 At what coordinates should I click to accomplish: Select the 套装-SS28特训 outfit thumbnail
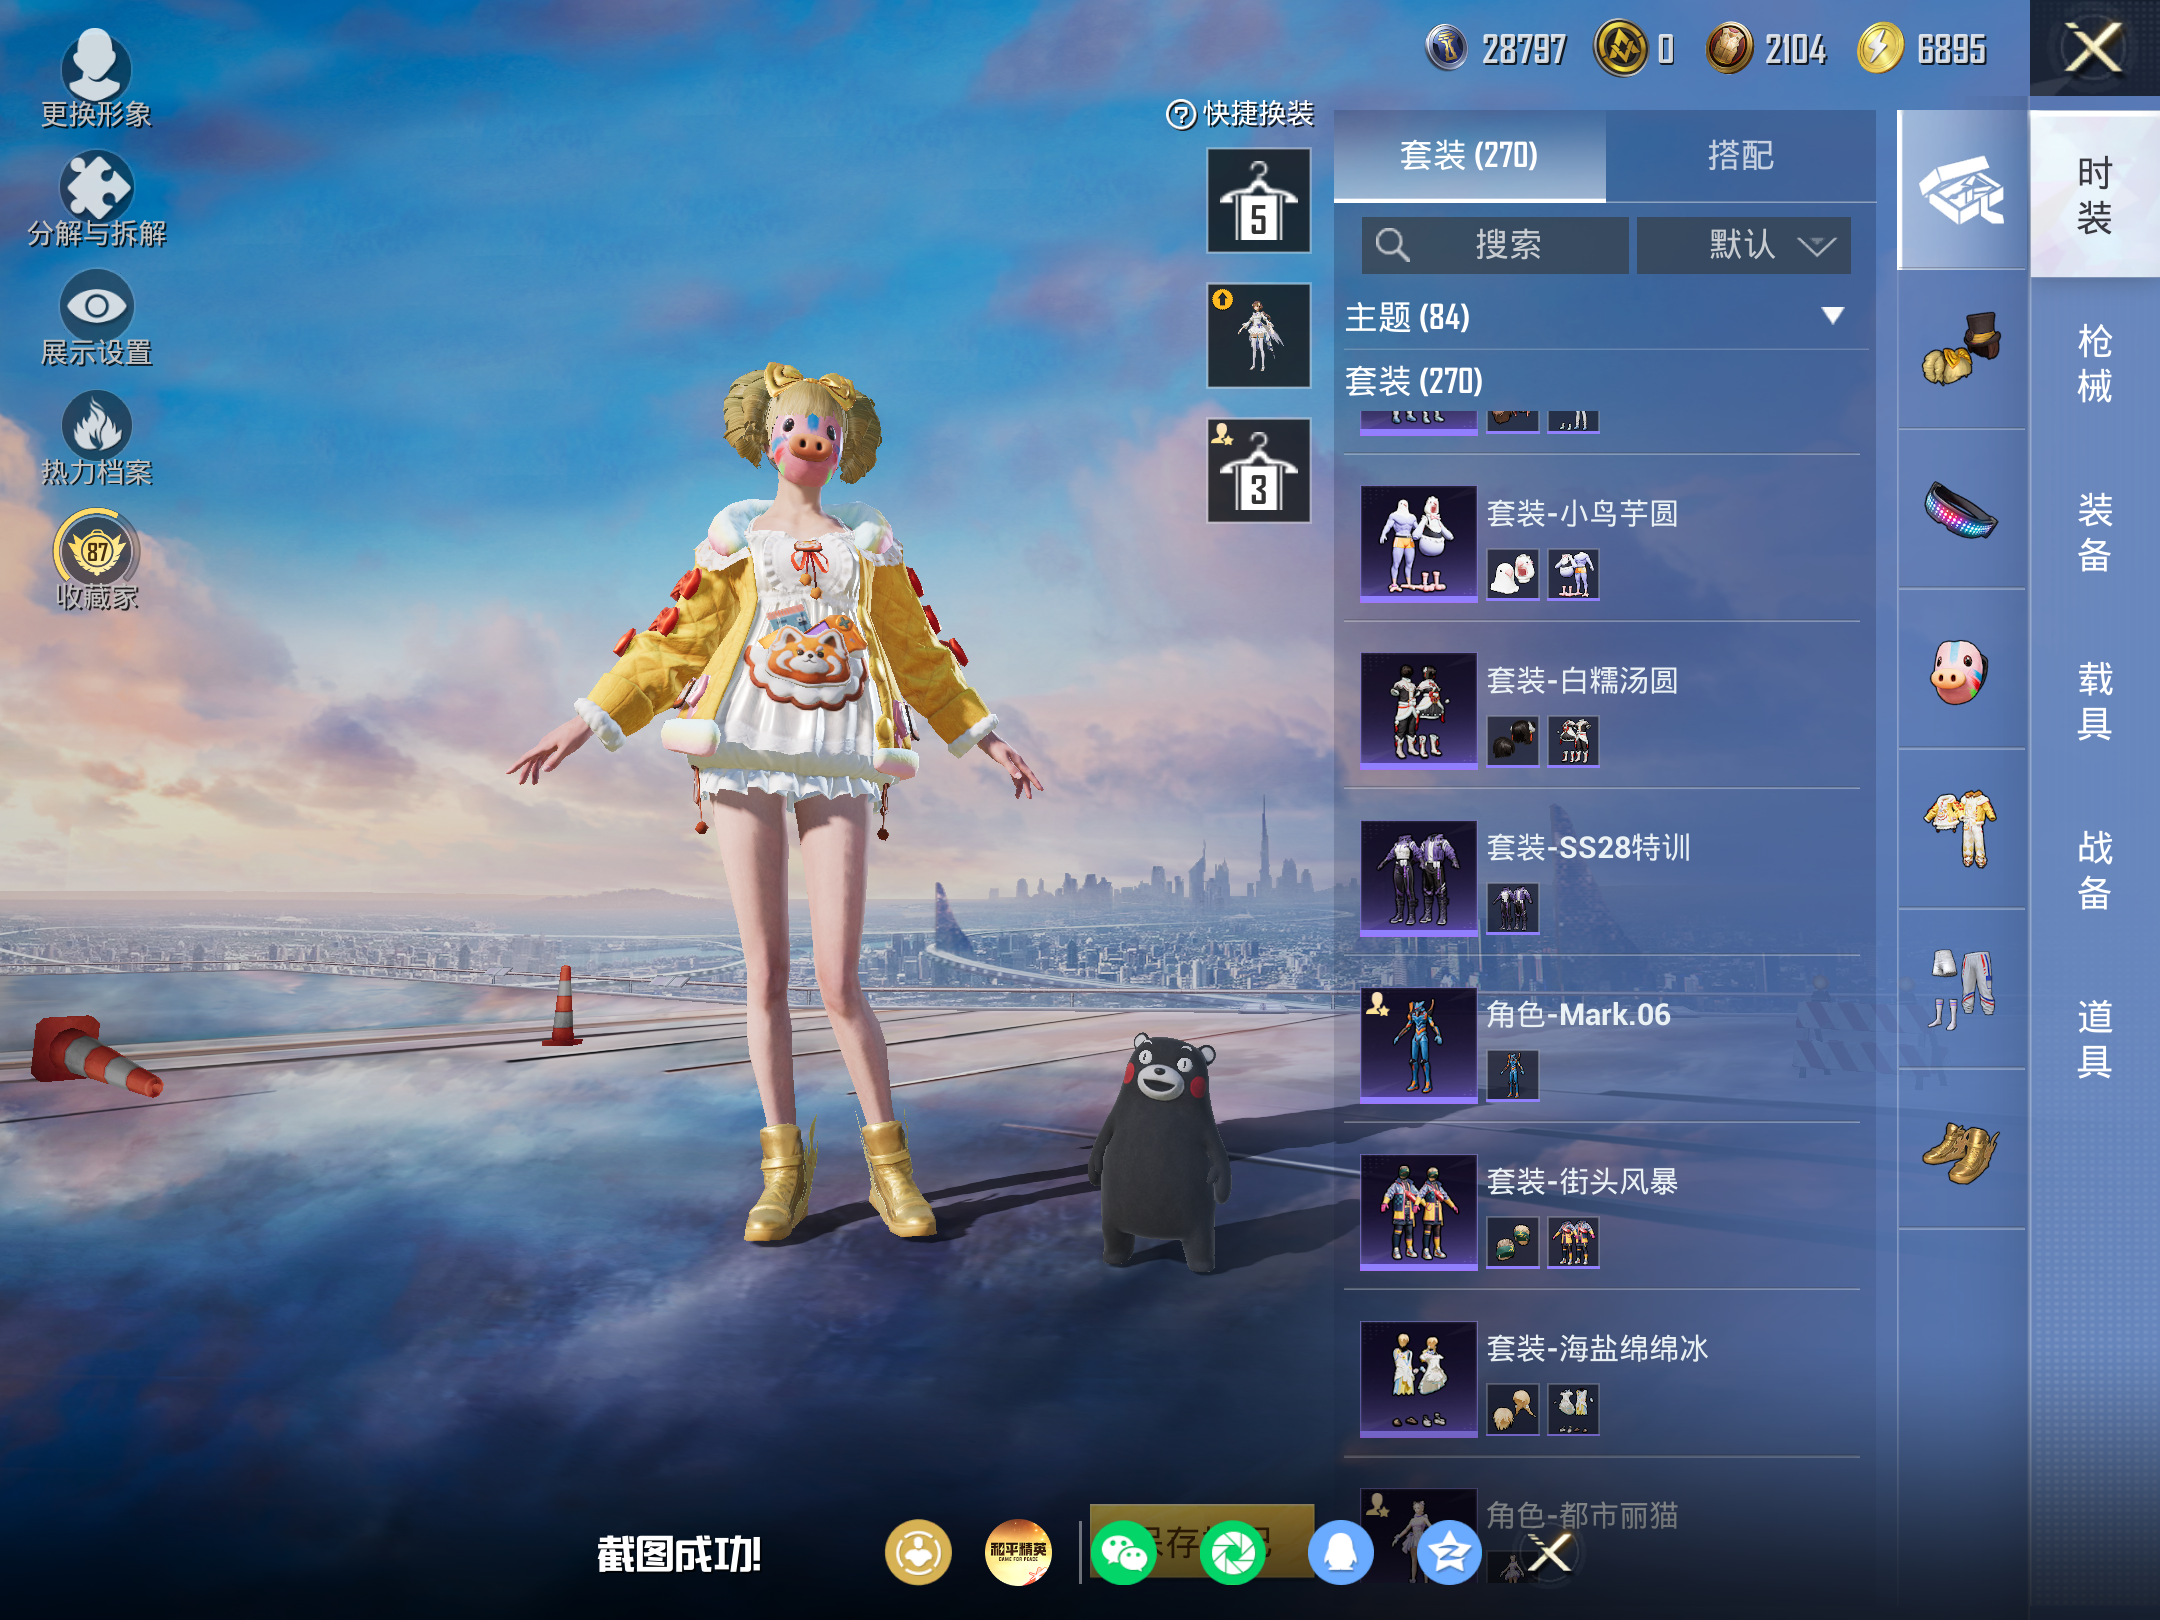(1418, 877)
